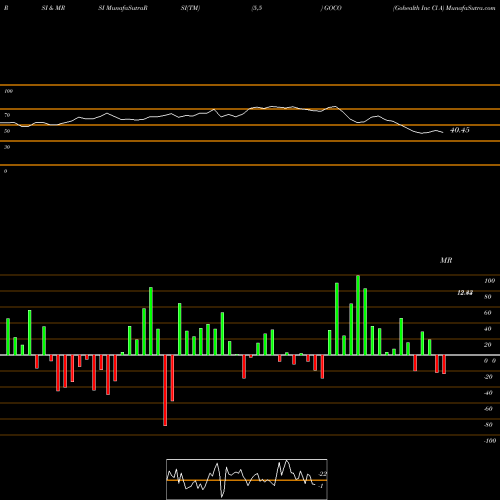The width and height of the screenshot is (500, 500).
Task: Click the '30' level label on RSI chart
Action: point(7,147)
